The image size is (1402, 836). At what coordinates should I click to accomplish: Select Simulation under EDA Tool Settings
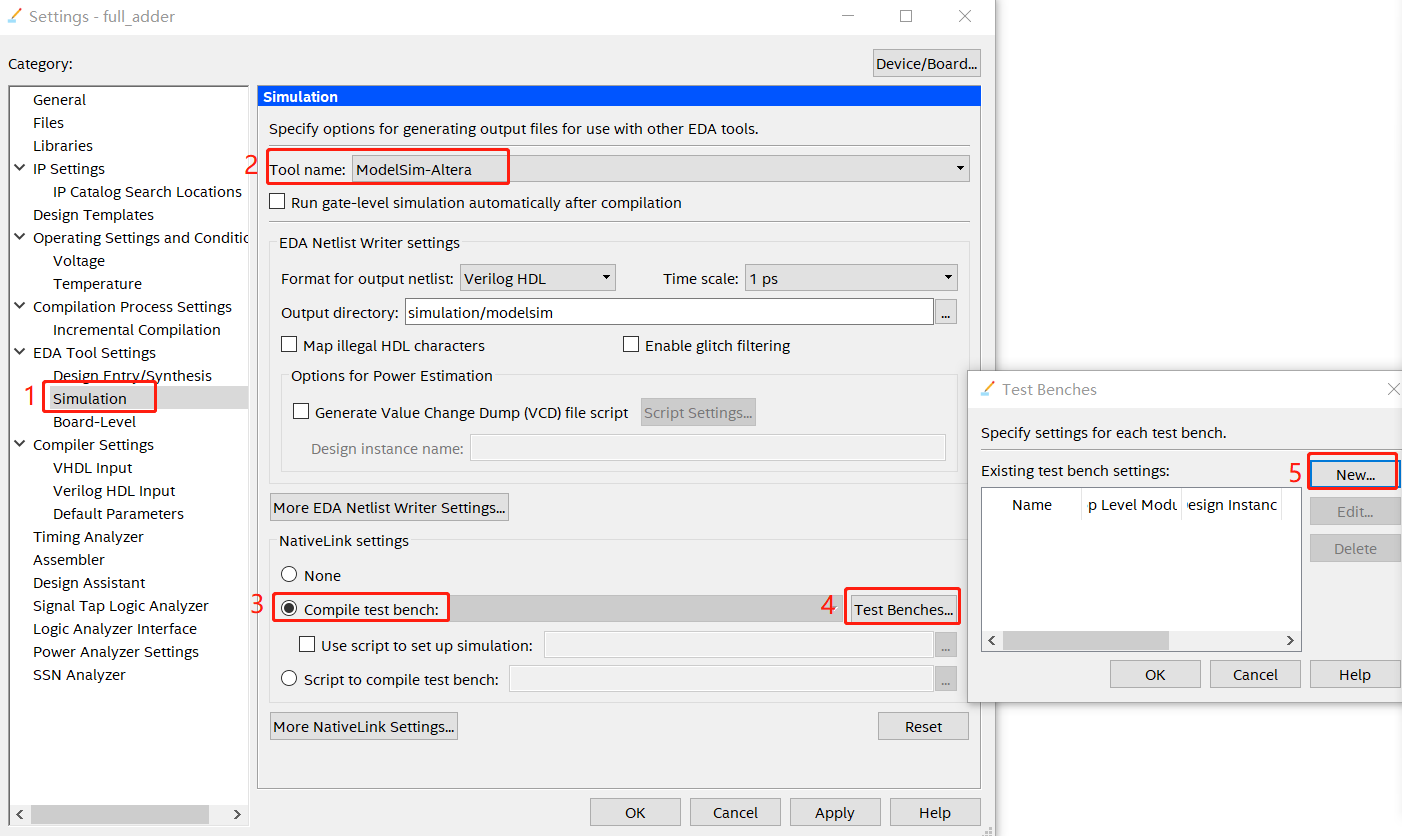point(90,399)
